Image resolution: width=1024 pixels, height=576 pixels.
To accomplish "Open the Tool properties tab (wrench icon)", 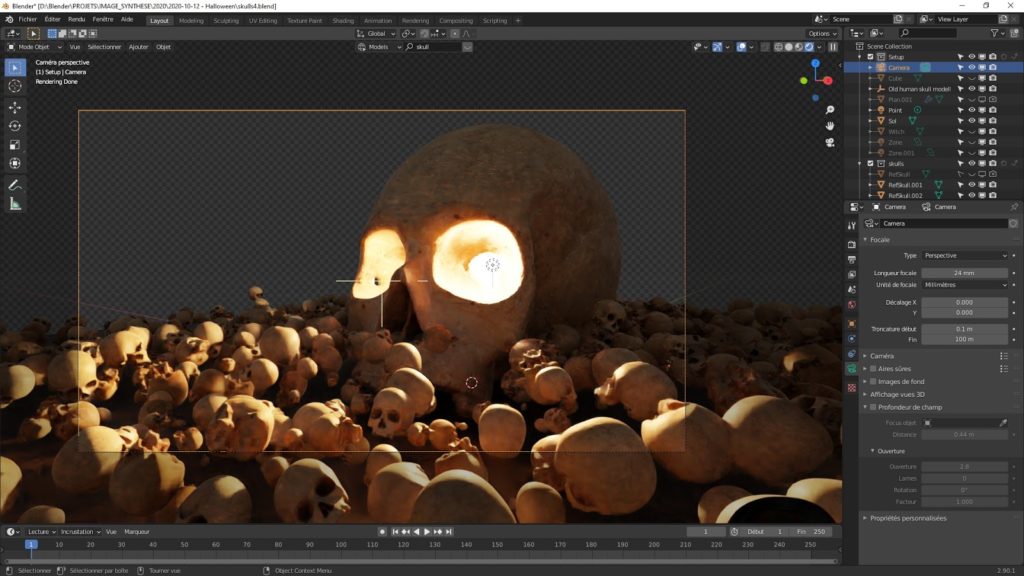I will [x=852, y=225].
